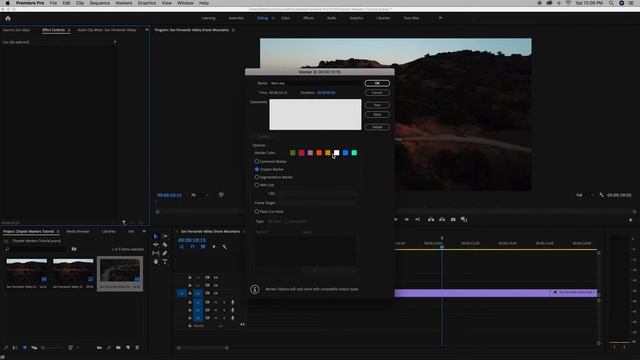Switch Project panel to icon view
Screen dimensions: 640x360
point(24,348)
